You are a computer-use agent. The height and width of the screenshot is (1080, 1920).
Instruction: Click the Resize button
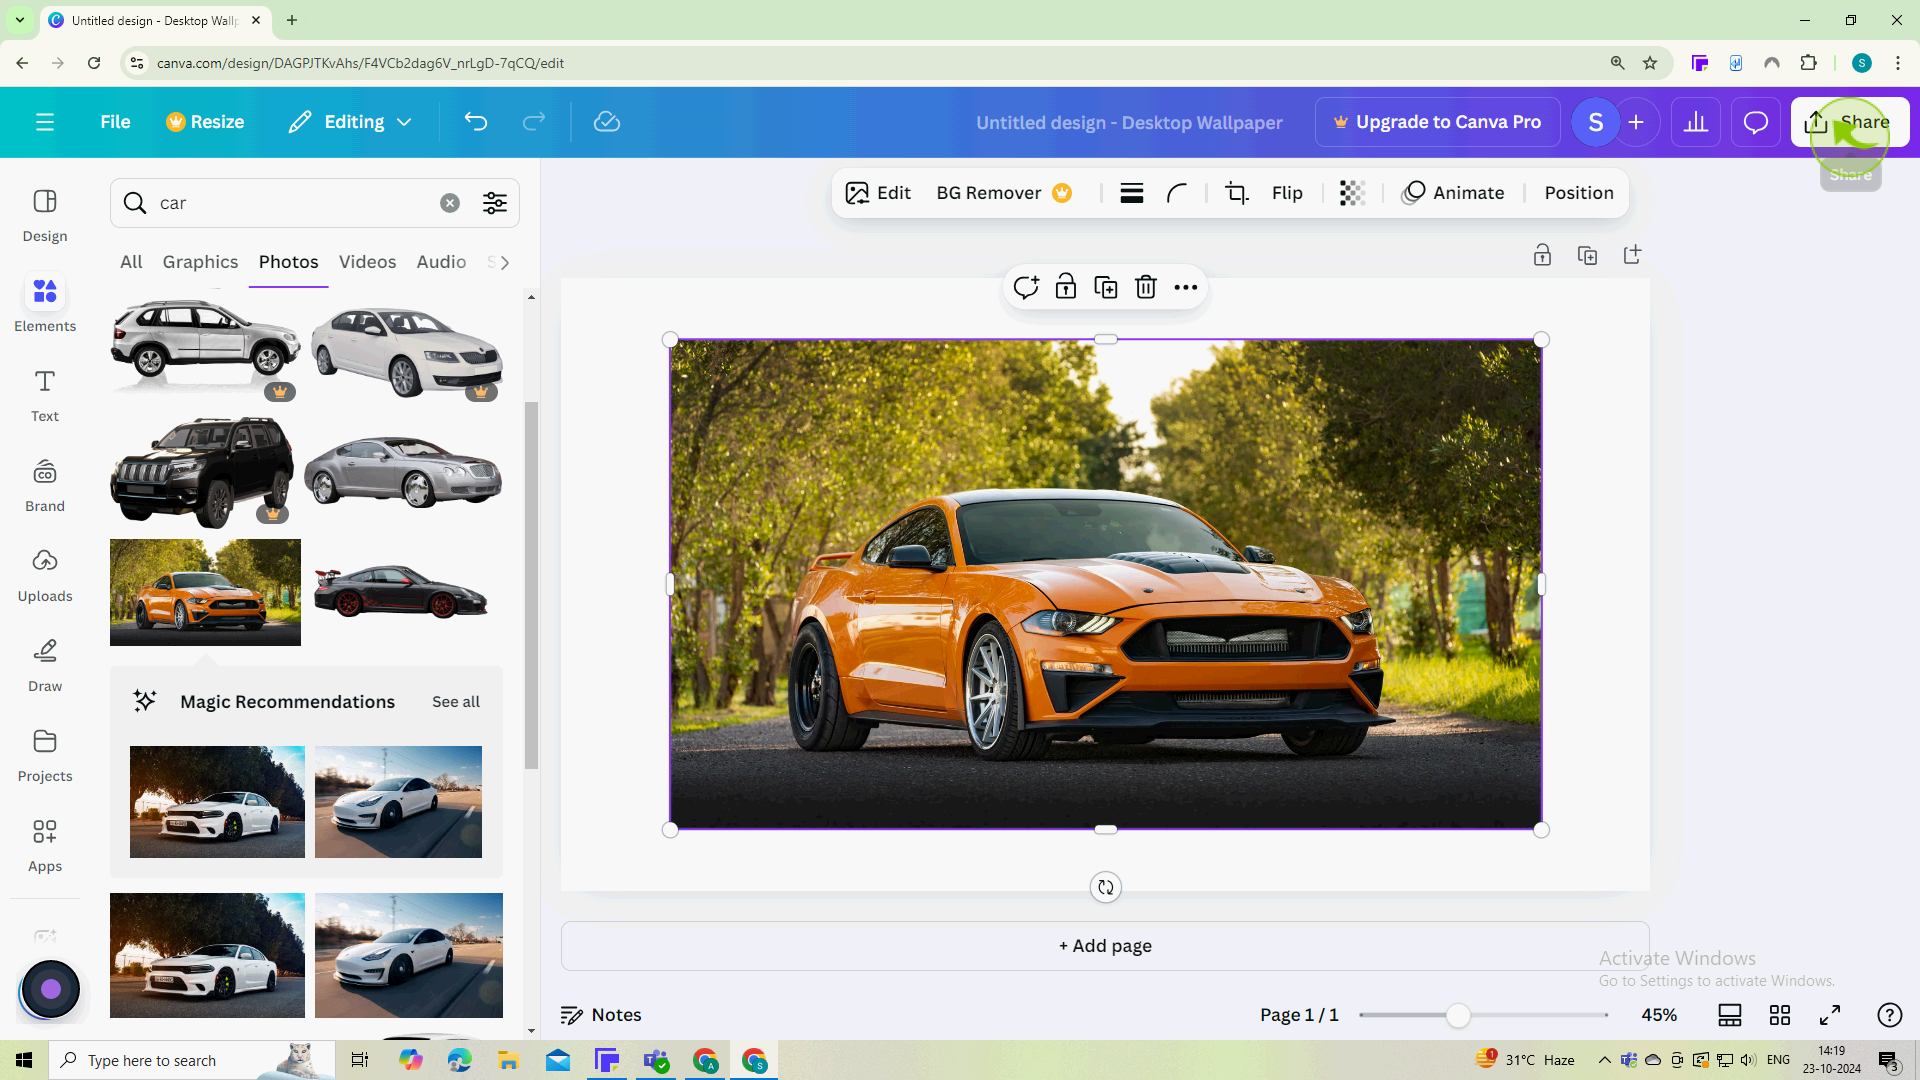tap(205, 122)
